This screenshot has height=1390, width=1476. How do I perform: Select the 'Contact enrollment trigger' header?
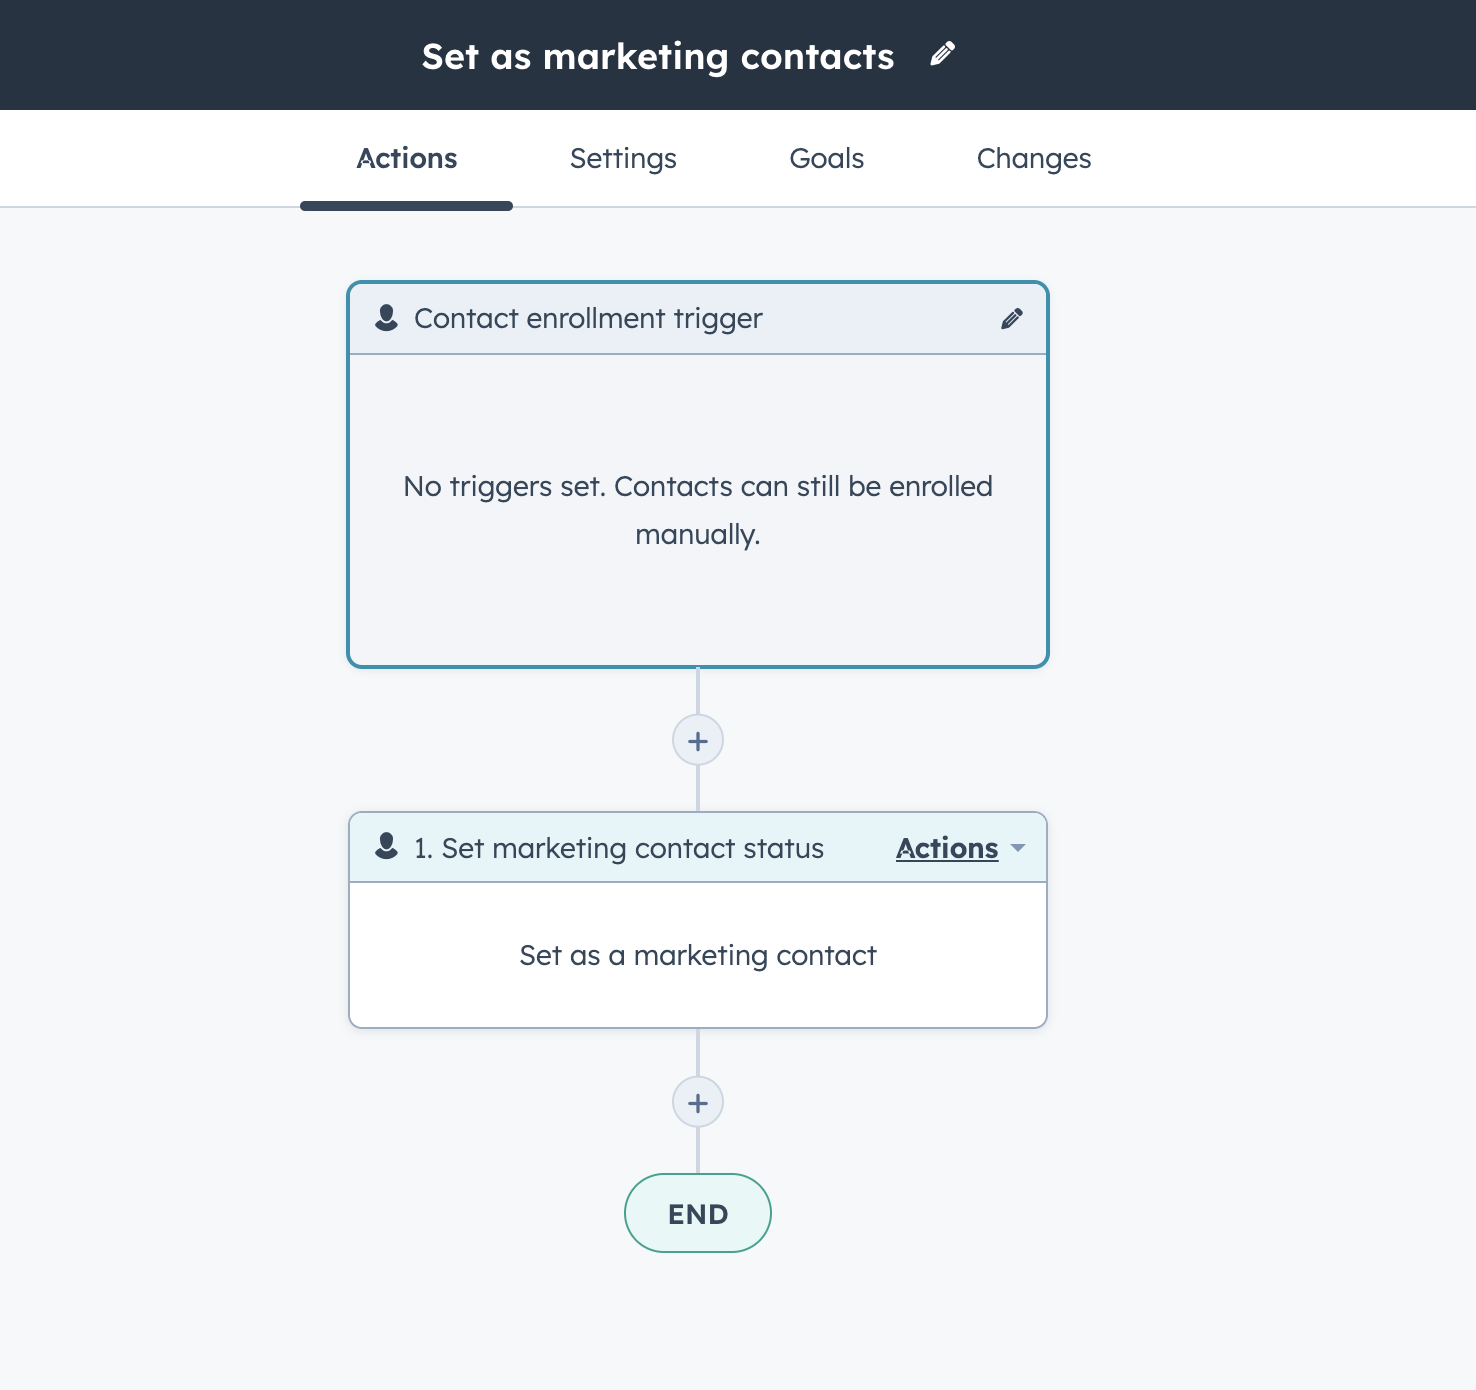point(698,319)
